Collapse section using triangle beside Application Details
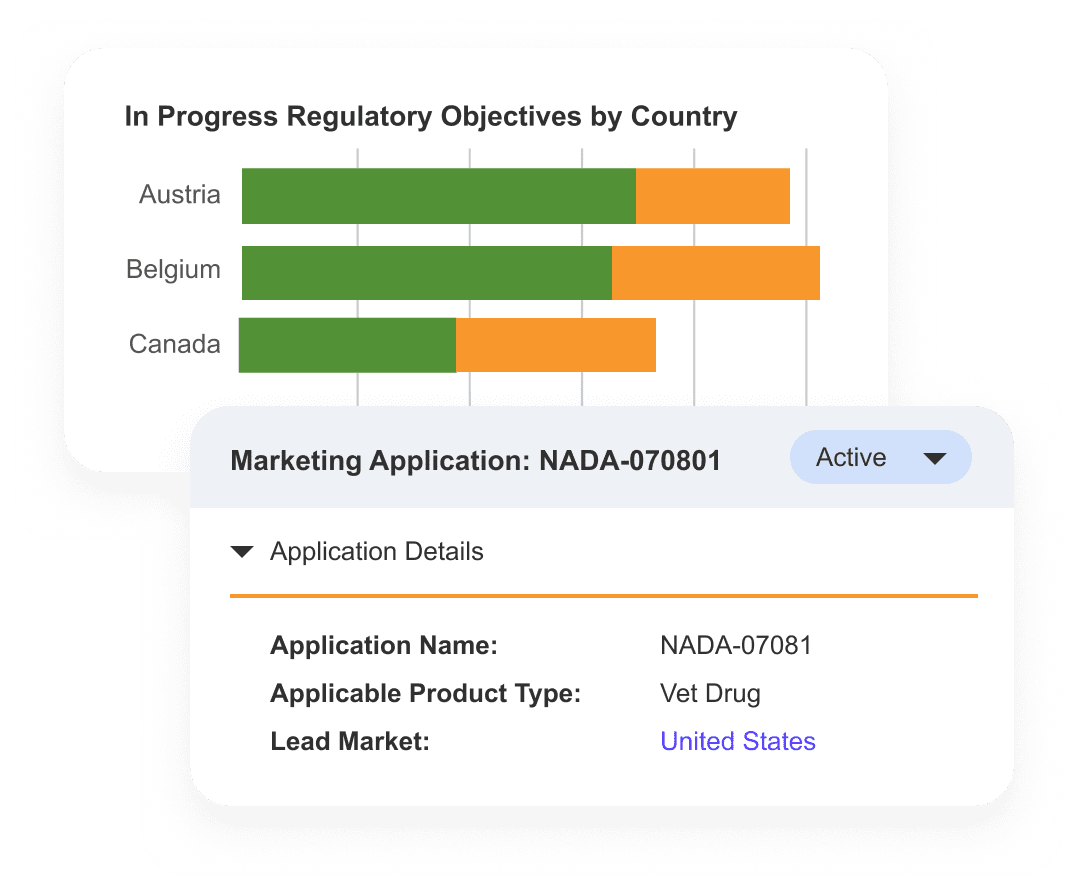 click(x=242, y=552)
